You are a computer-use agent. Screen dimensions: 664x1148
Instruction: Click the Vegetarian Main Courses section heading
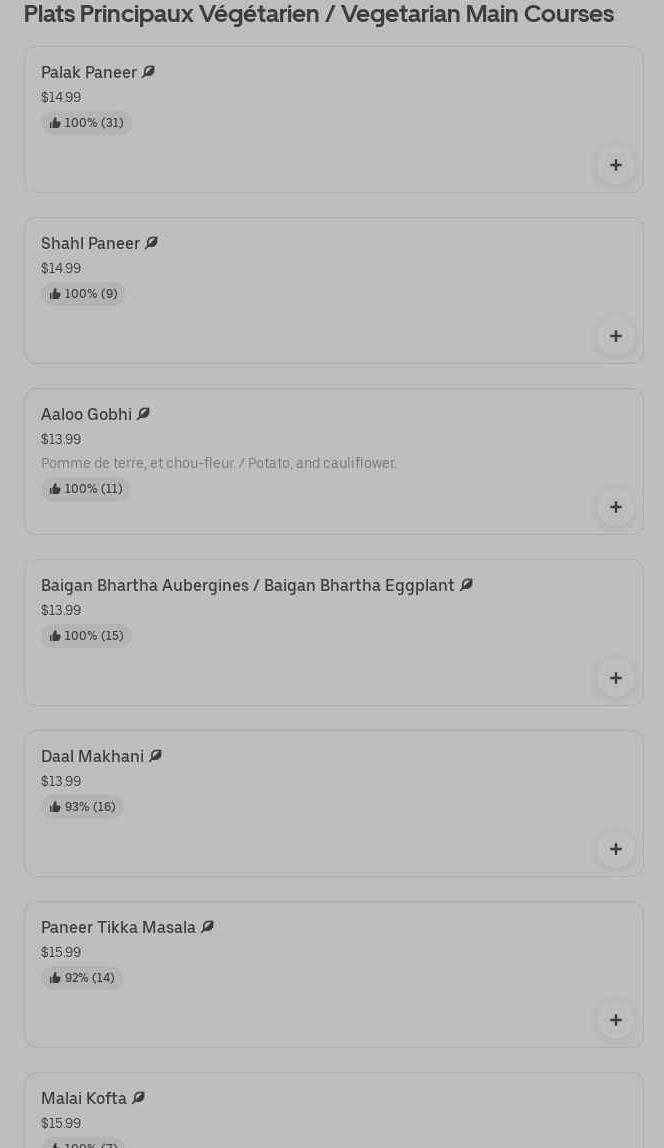tap(318, 14)
